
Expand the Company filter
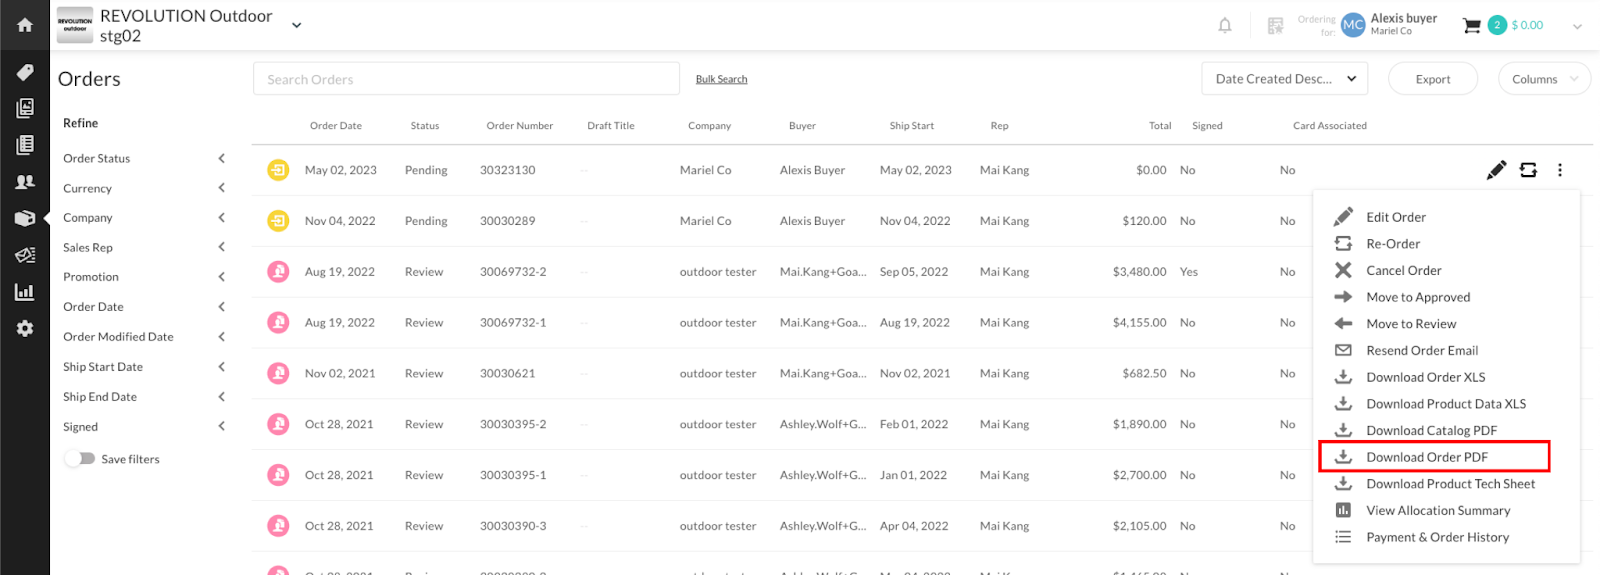(x=221, y=217)
